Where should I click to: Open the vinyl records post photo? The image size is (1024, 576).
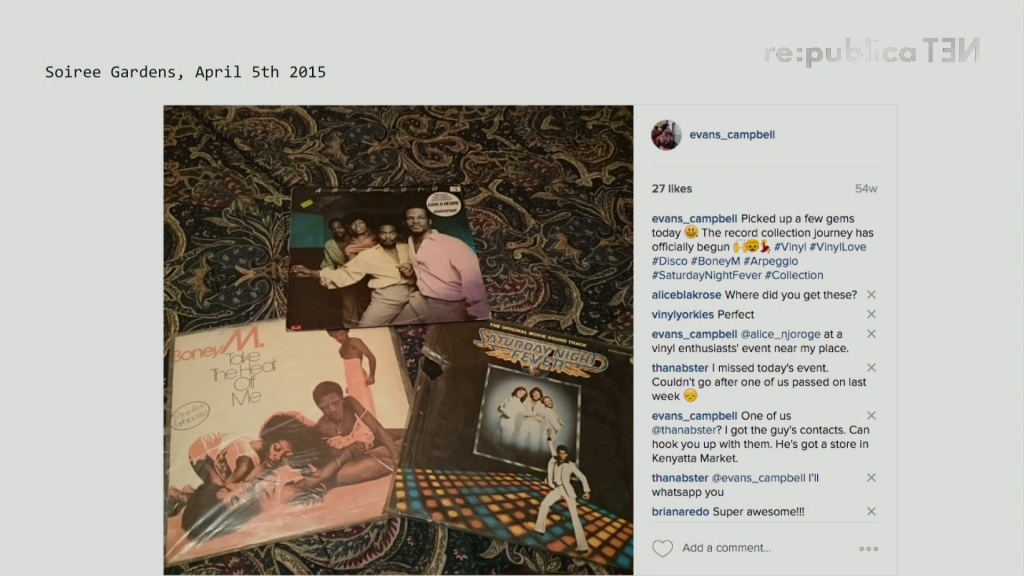click(398, 340)
